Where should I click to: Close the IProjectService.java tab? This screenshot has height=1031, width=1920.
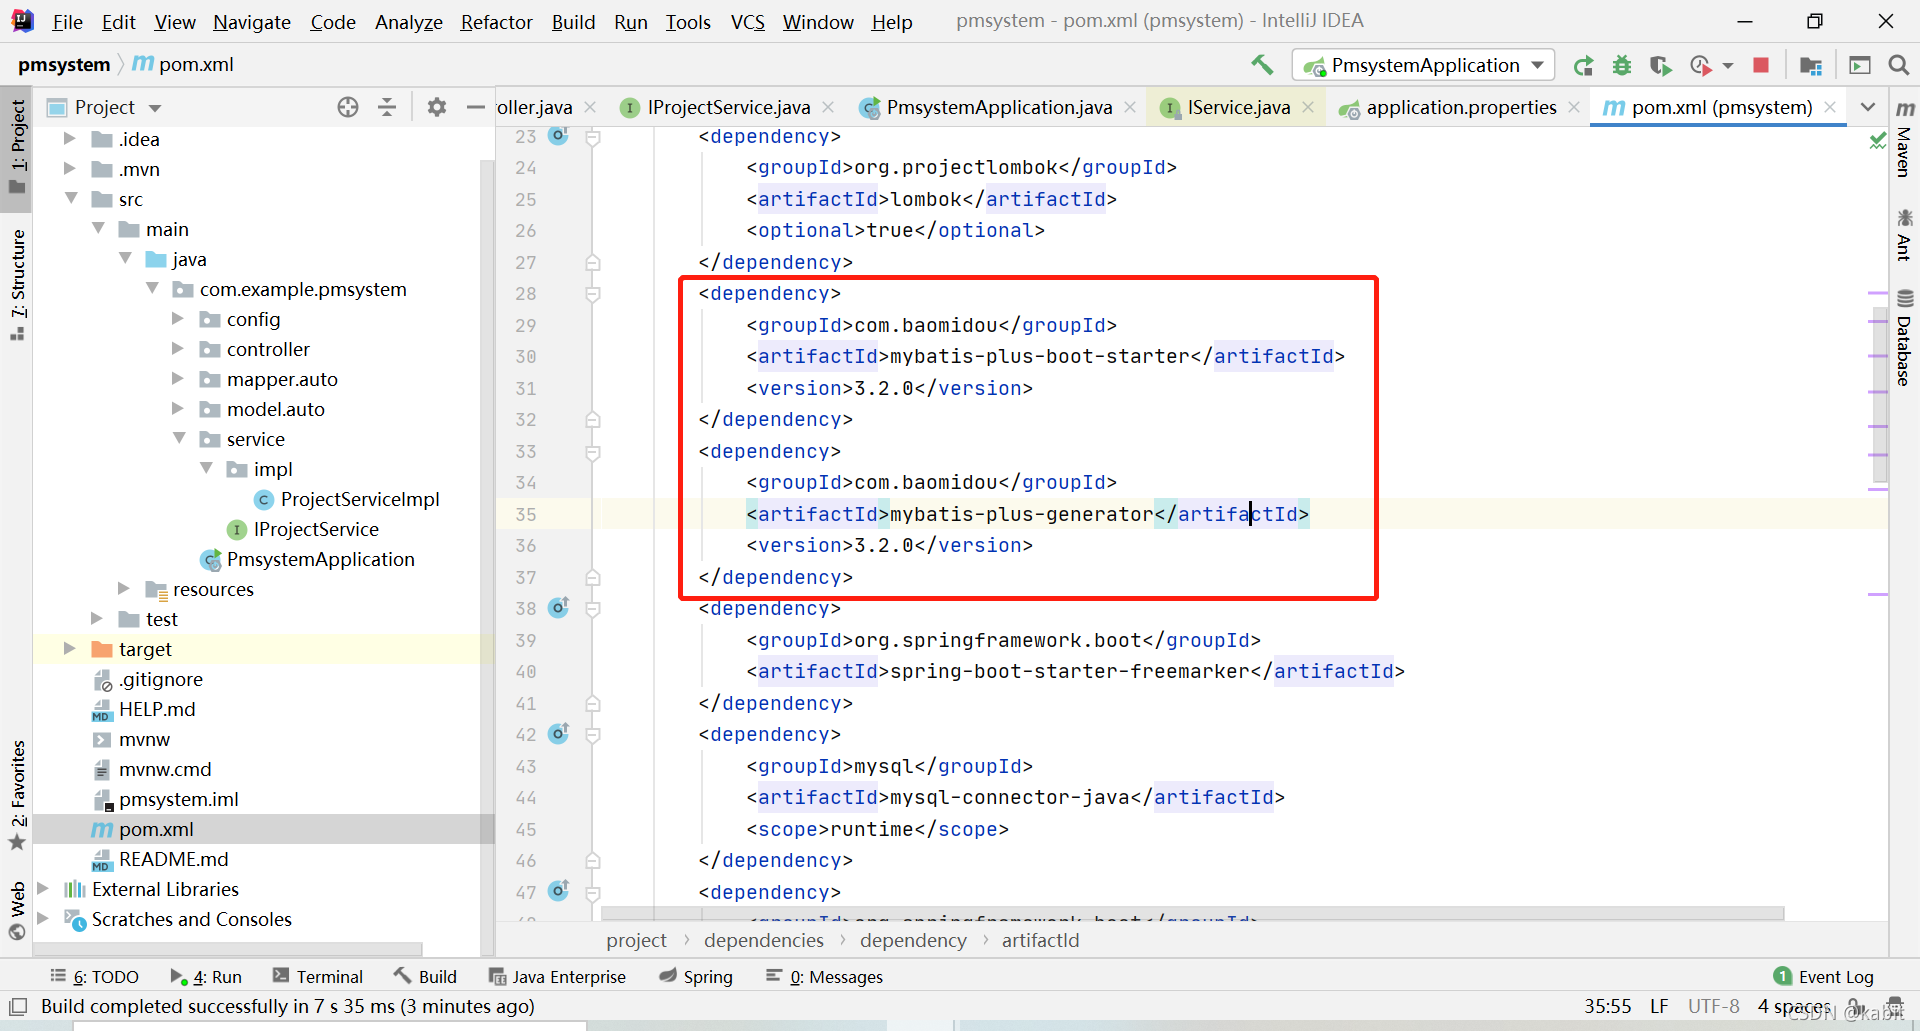coord(828,107)
